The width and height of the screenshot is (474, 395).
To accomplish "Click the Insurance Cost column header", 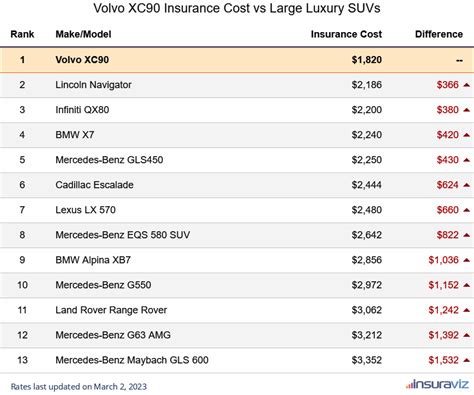I will click(346, 34).
